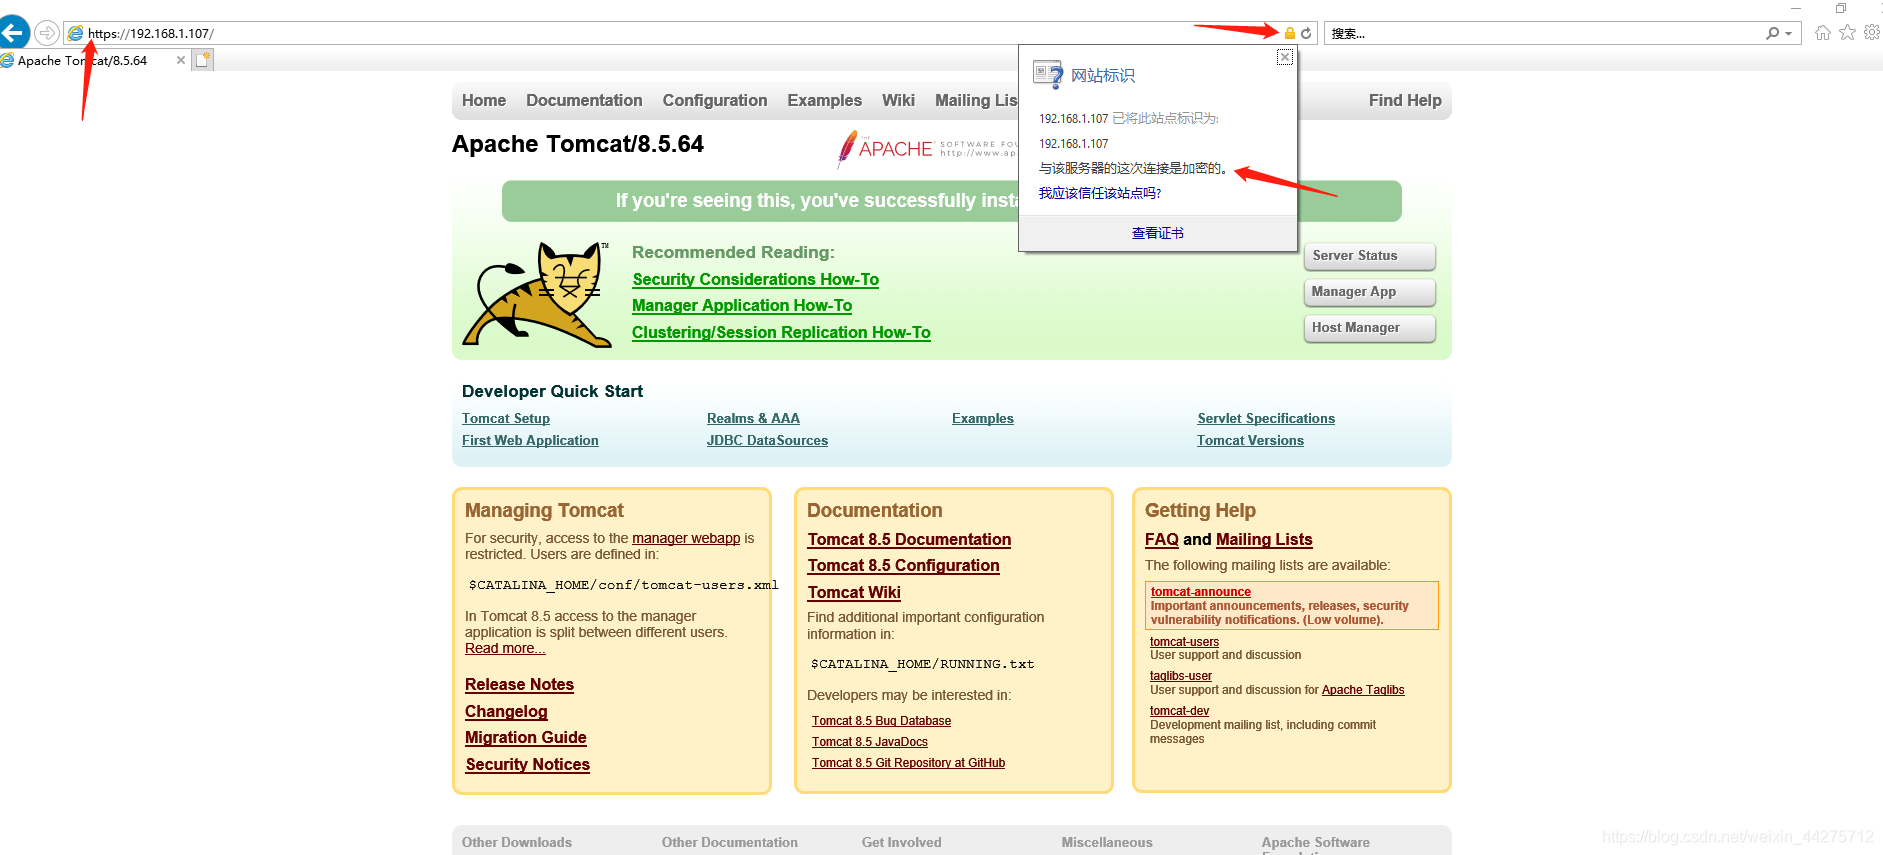
Task: Click the 我应该信任该站点吗? link
Action: [1099, 193]
